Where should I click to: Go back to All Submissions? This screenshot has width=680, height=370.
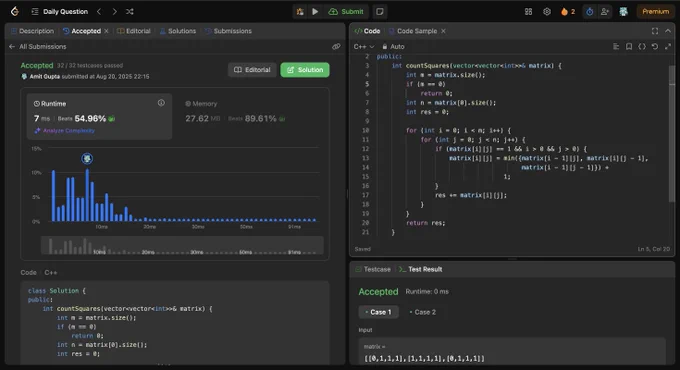click(38, 46)
